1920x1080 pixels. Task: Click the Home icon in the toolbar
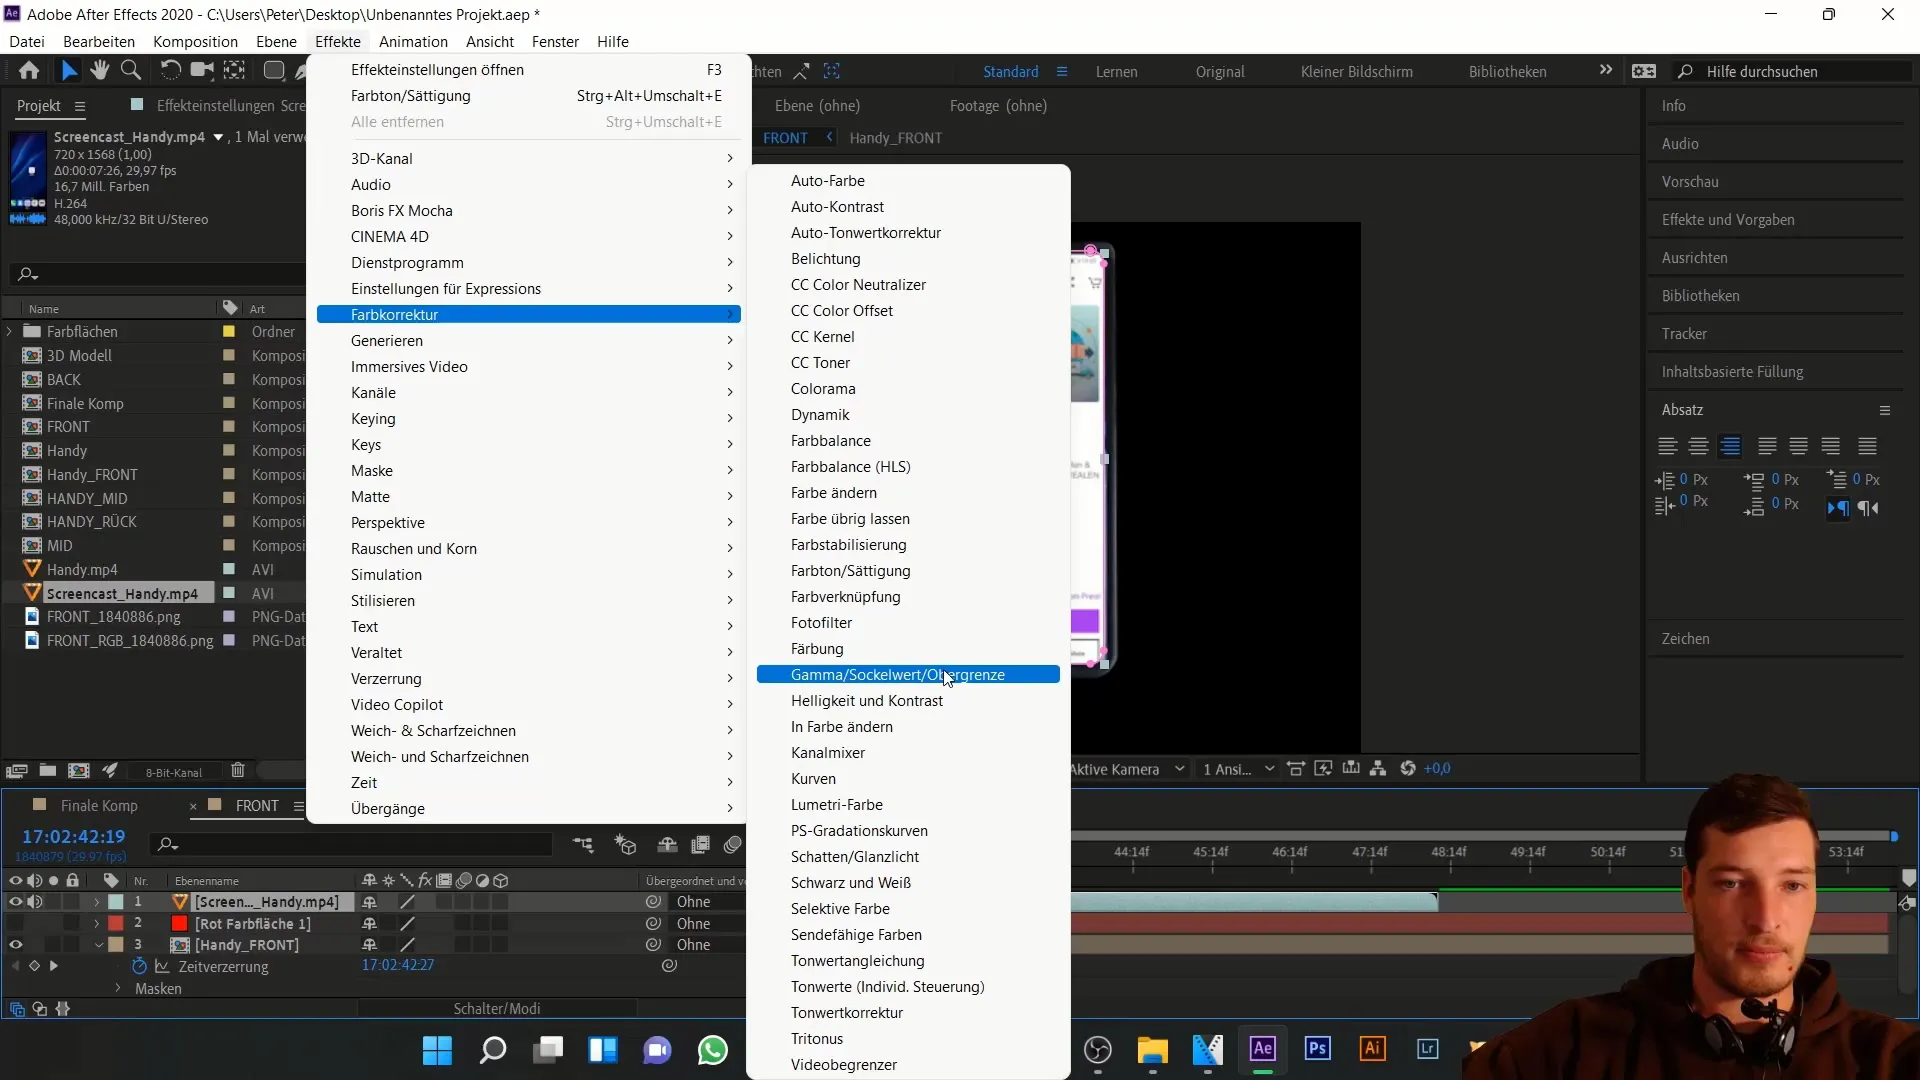pos(29,71)
